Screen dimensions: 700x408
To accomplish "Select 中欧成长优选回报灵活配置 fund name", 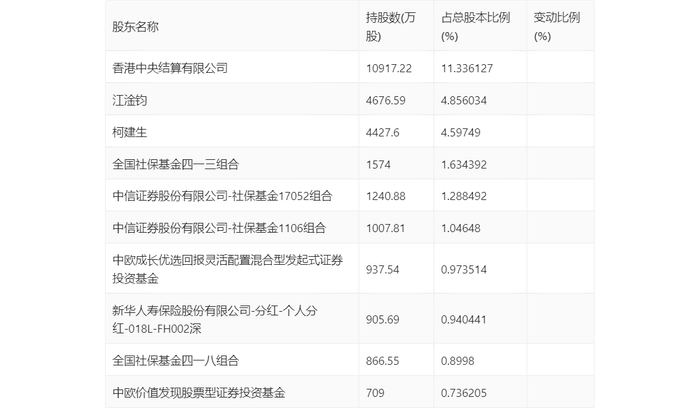I will pos(228,269).
